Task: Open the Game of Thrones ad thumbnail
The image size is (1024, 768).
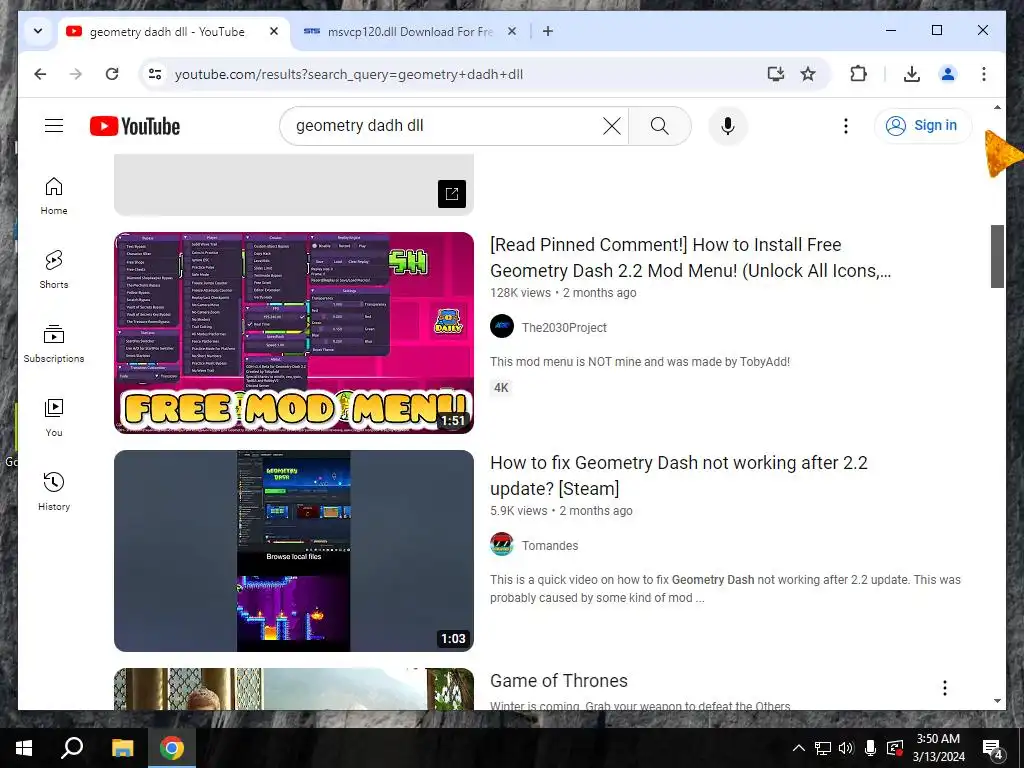Action: 294,689
